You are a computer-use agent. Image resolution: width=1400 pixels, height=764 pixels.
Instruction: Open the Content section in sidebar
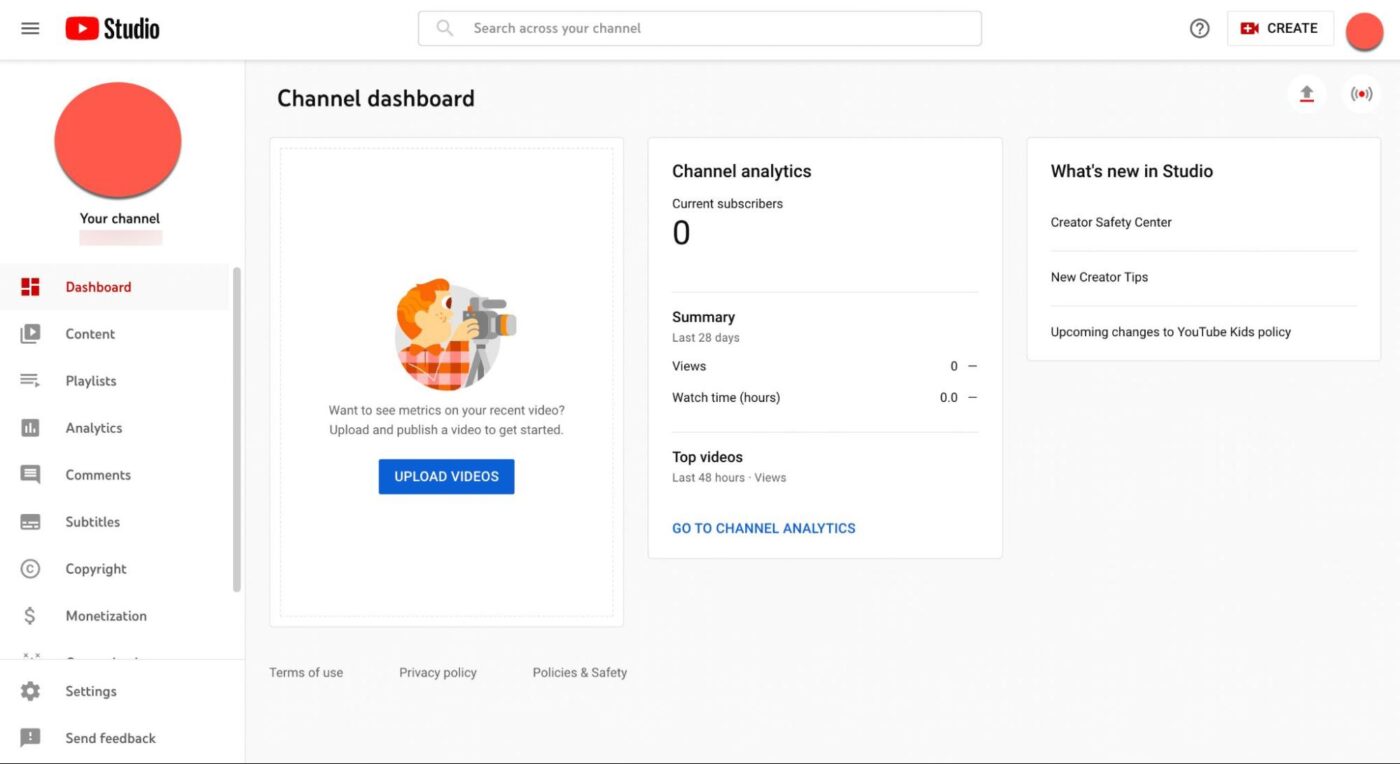click(x=90, y=334)
